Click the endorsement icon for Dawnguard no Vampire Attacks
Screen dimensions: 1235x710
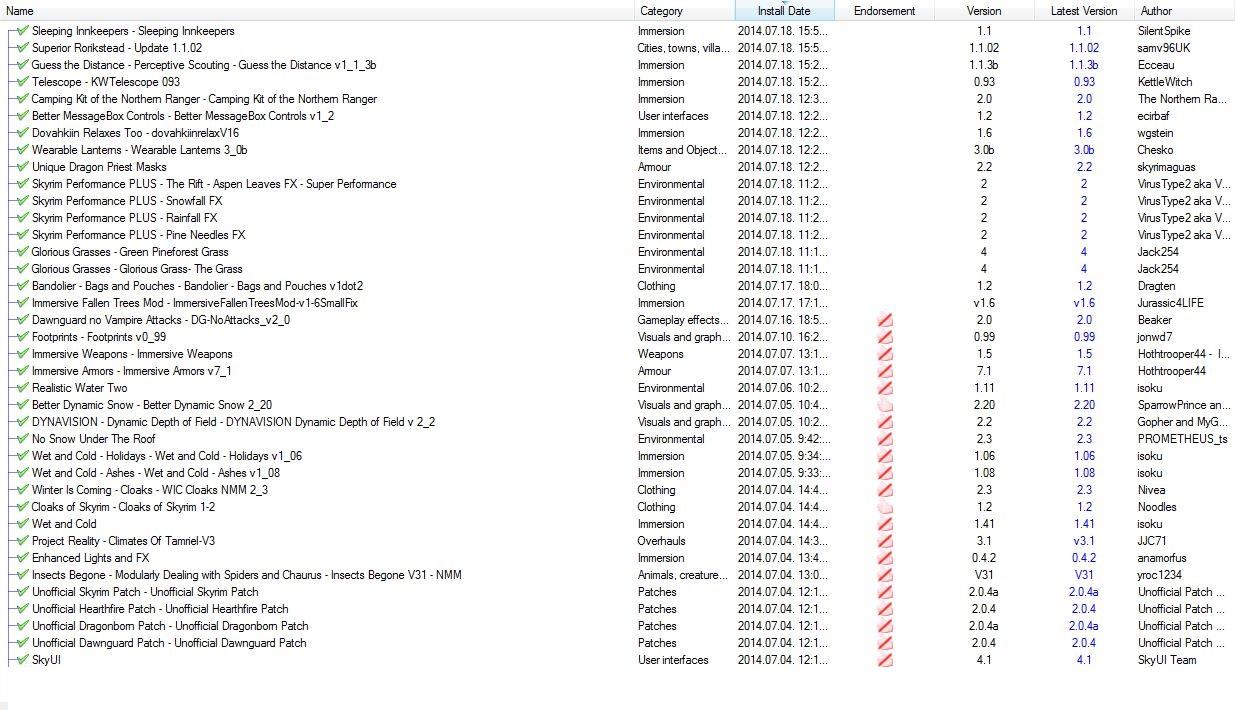[884, 320]
